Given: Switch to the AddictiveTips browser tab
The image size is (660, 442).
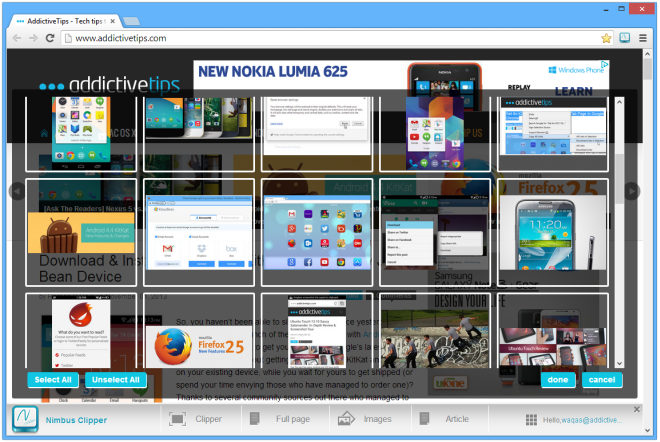Looking at the screenshot, I should tap(64, 21).
